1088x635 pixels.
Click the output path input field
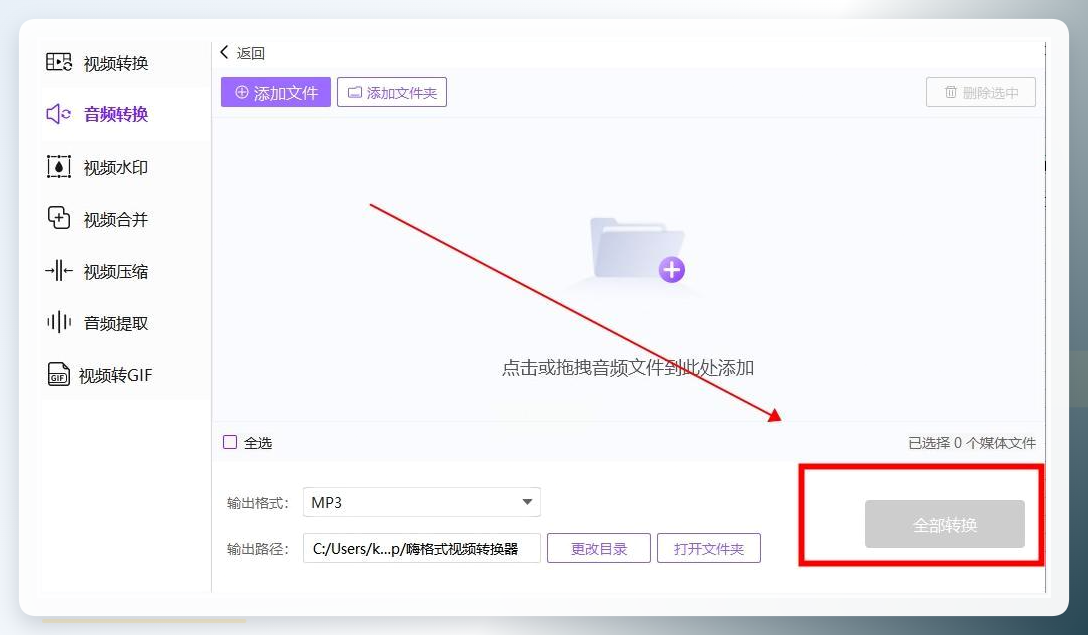(x=422, y=548)
